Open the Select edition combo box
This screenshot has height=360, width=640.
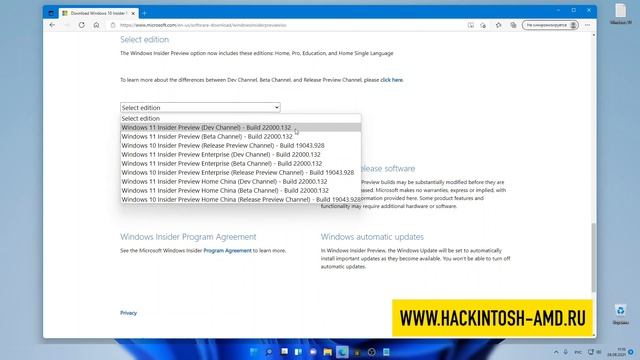coord(200,107)
